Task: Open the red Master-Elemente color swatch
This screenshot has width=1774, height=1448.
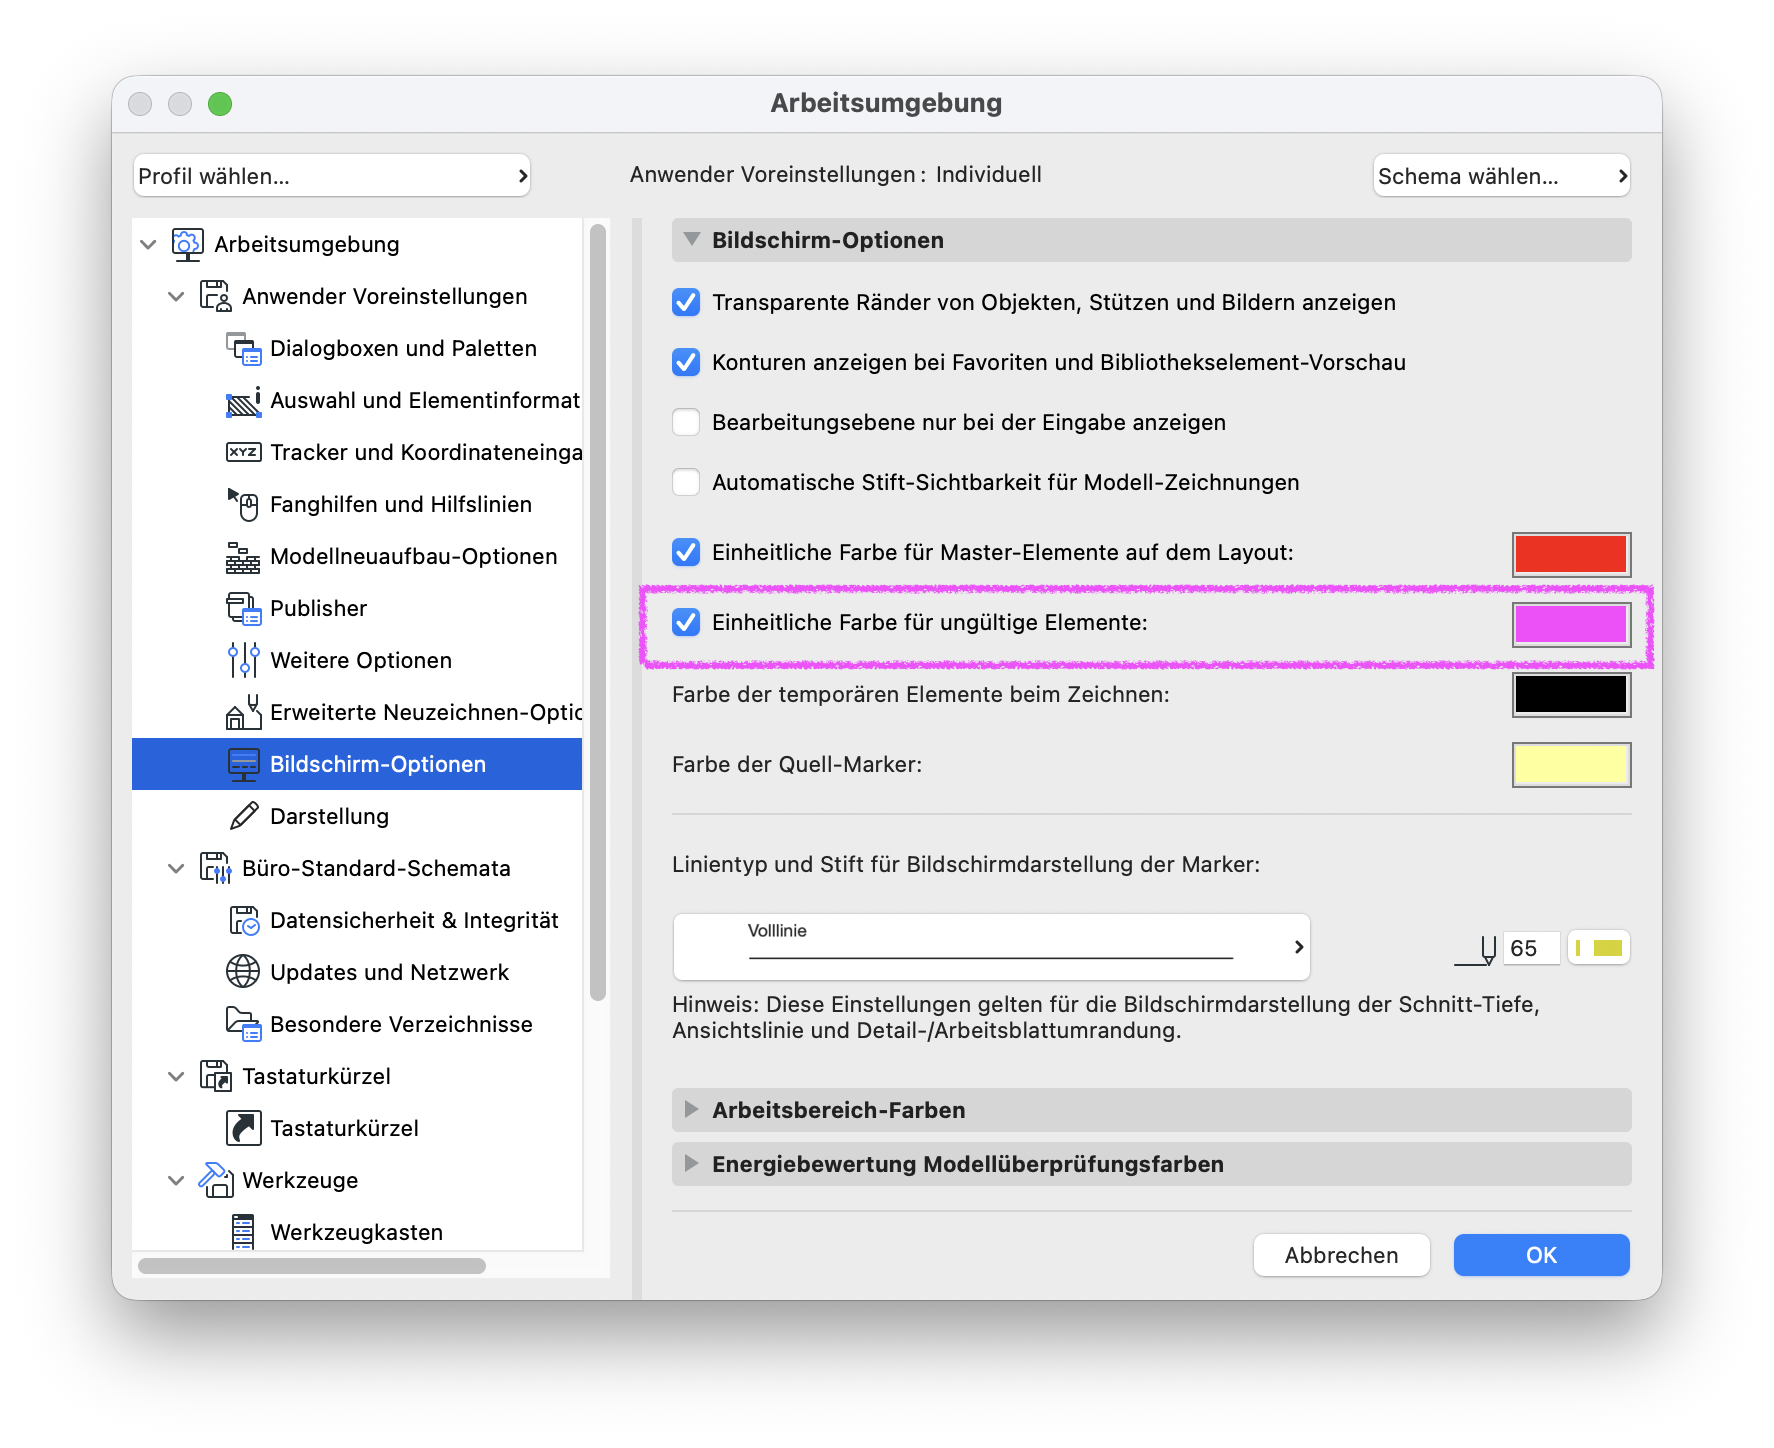Action: pos(1571,554)
